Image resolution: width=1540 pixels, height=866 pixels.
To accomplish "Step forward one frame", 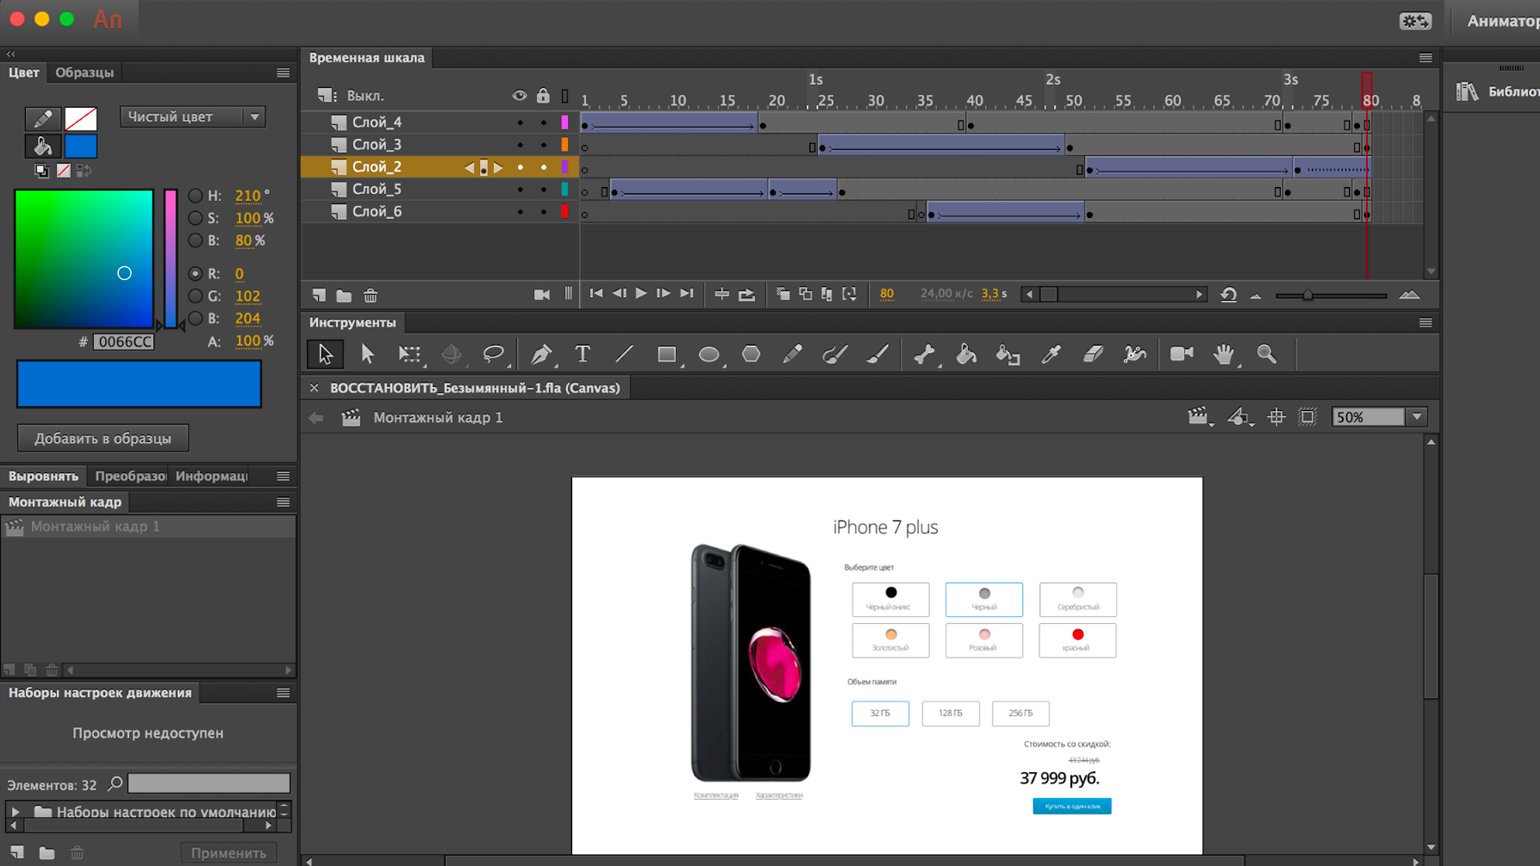I will pyautogui.click(x=663, y=294).
